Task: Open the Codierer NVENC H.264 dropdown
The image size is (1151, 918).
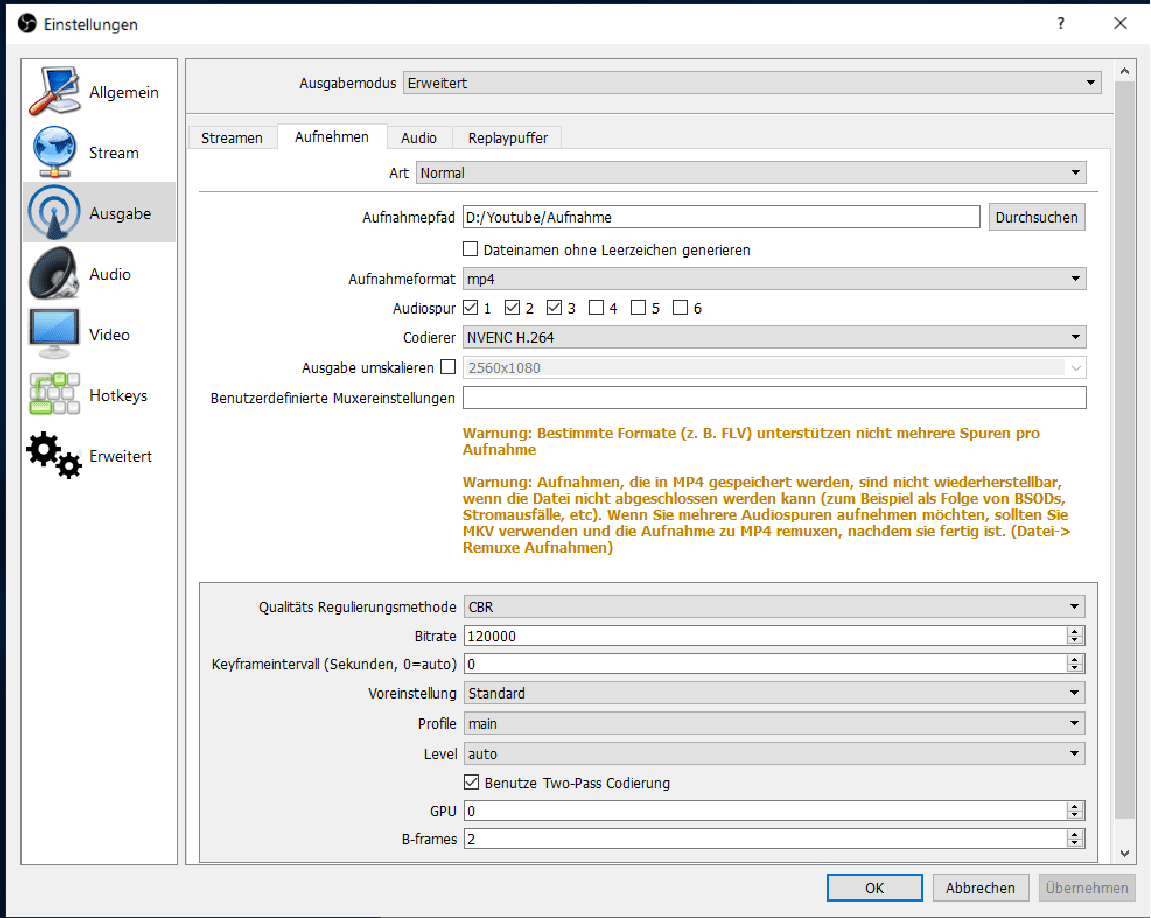Action: tap(774, 338)
